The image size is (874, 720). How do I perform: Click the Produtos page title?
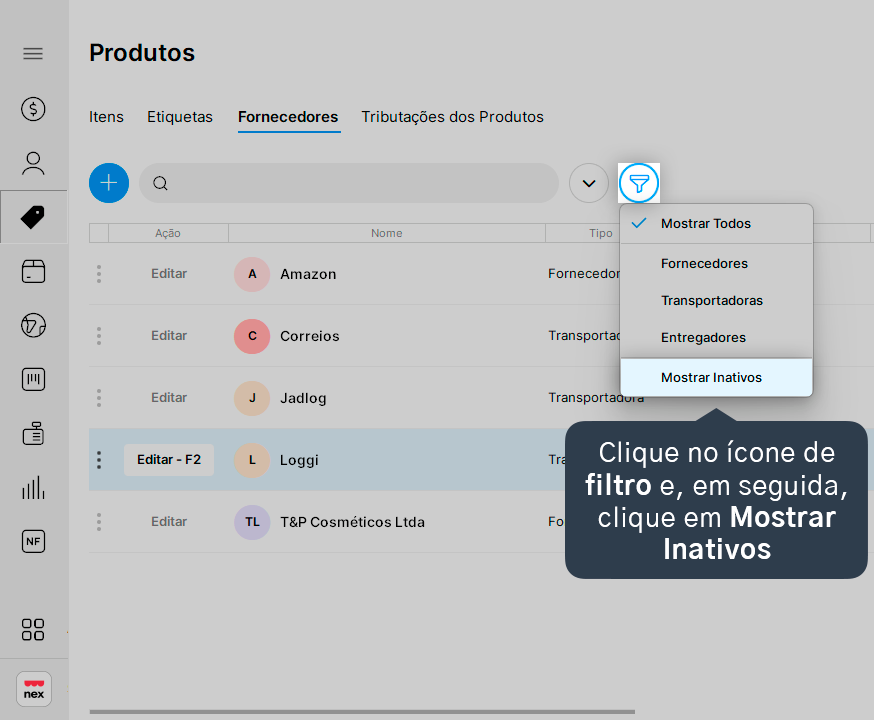[142, 53]
